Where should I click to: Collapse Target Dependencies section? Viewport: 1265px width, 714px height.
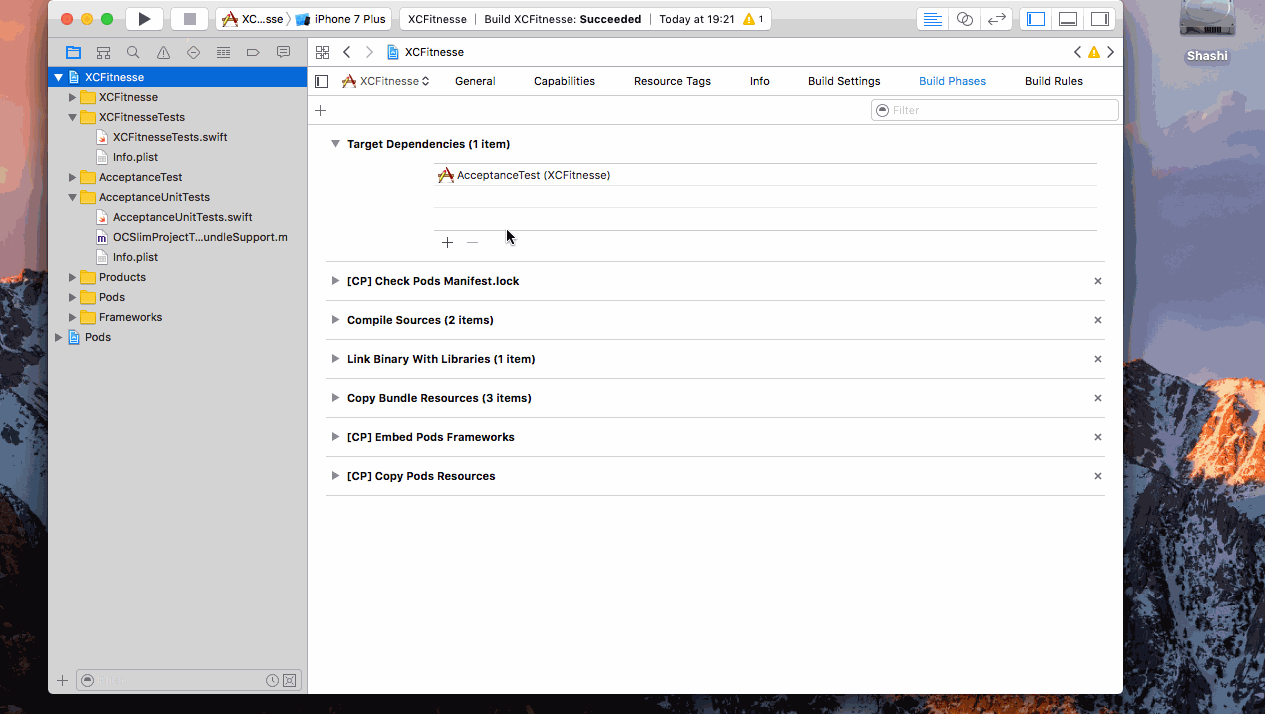[336, 144]
